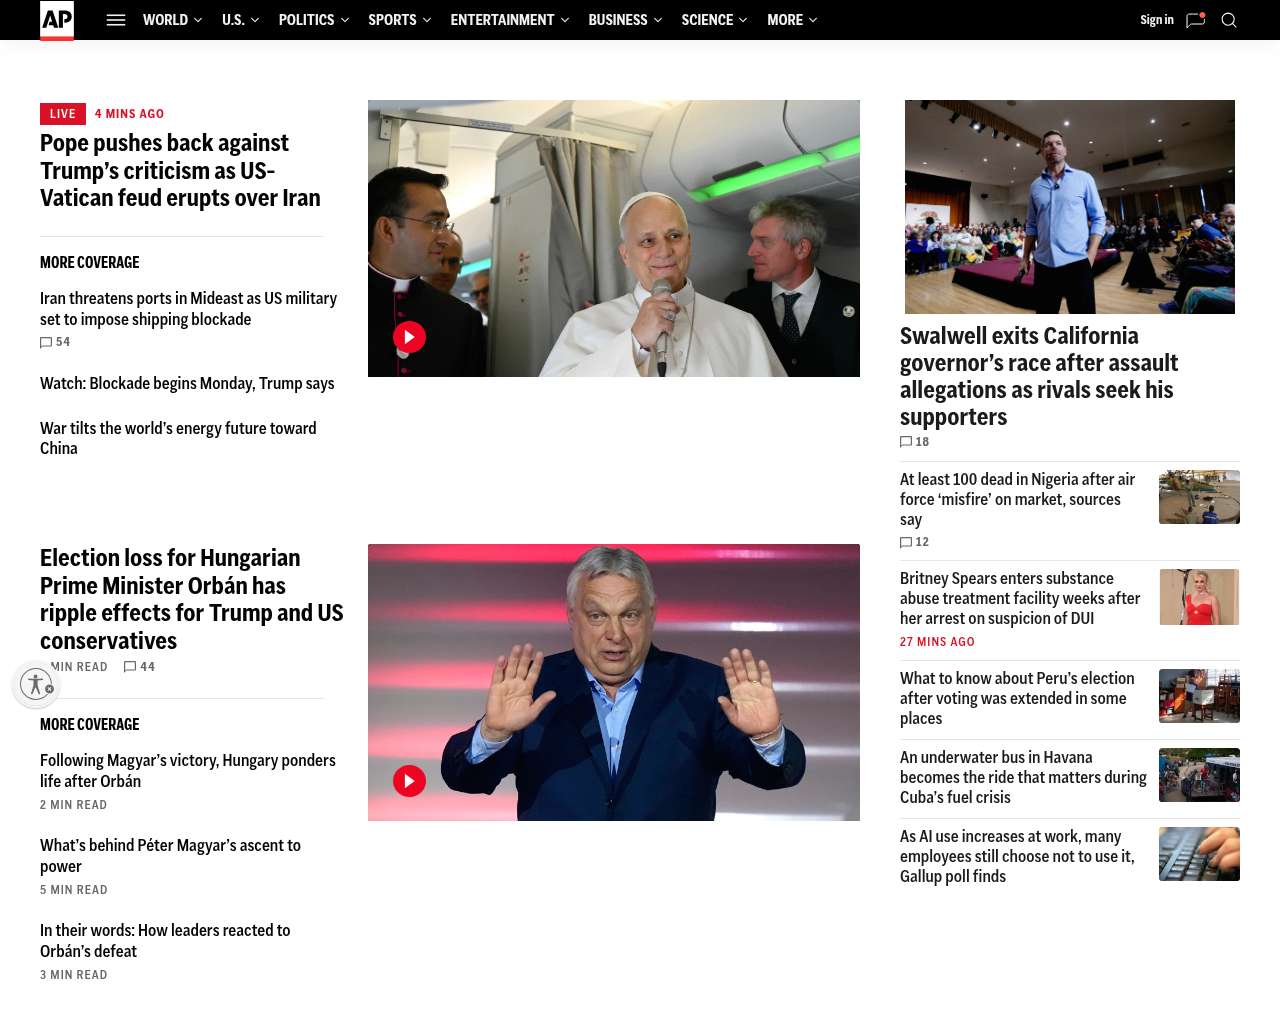Open the accessibility options widget
This screenshot has width=1280, height=1024.
point(37,684)
